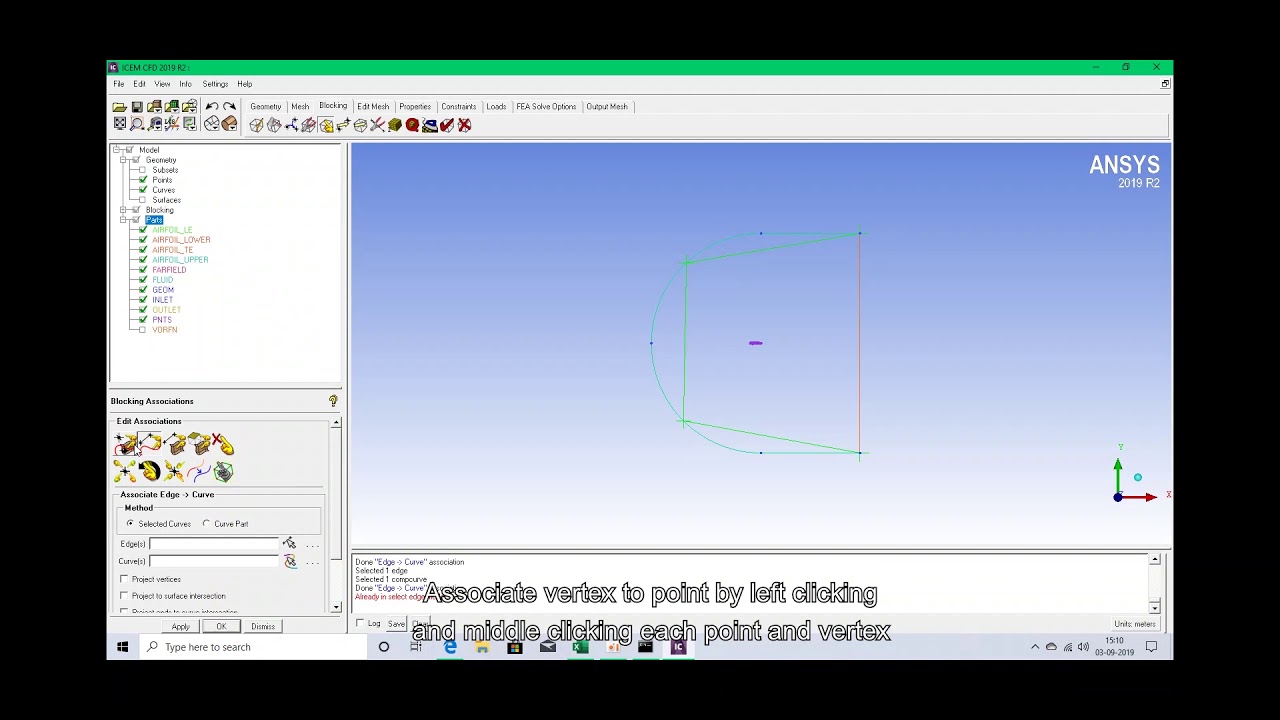Check the Project vertices option
The image size is (1280, 720).
pos(124,579)
